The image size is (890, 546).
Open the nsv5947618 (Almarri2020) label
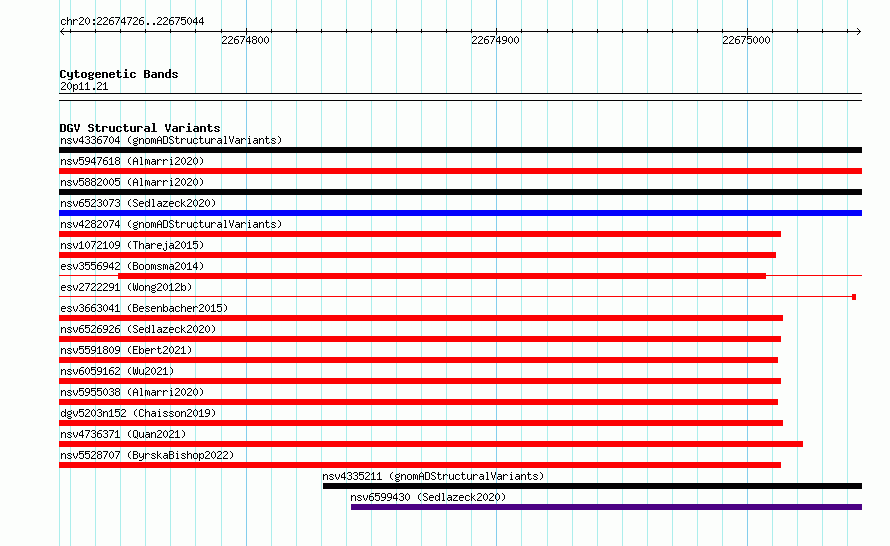[132, 161]
